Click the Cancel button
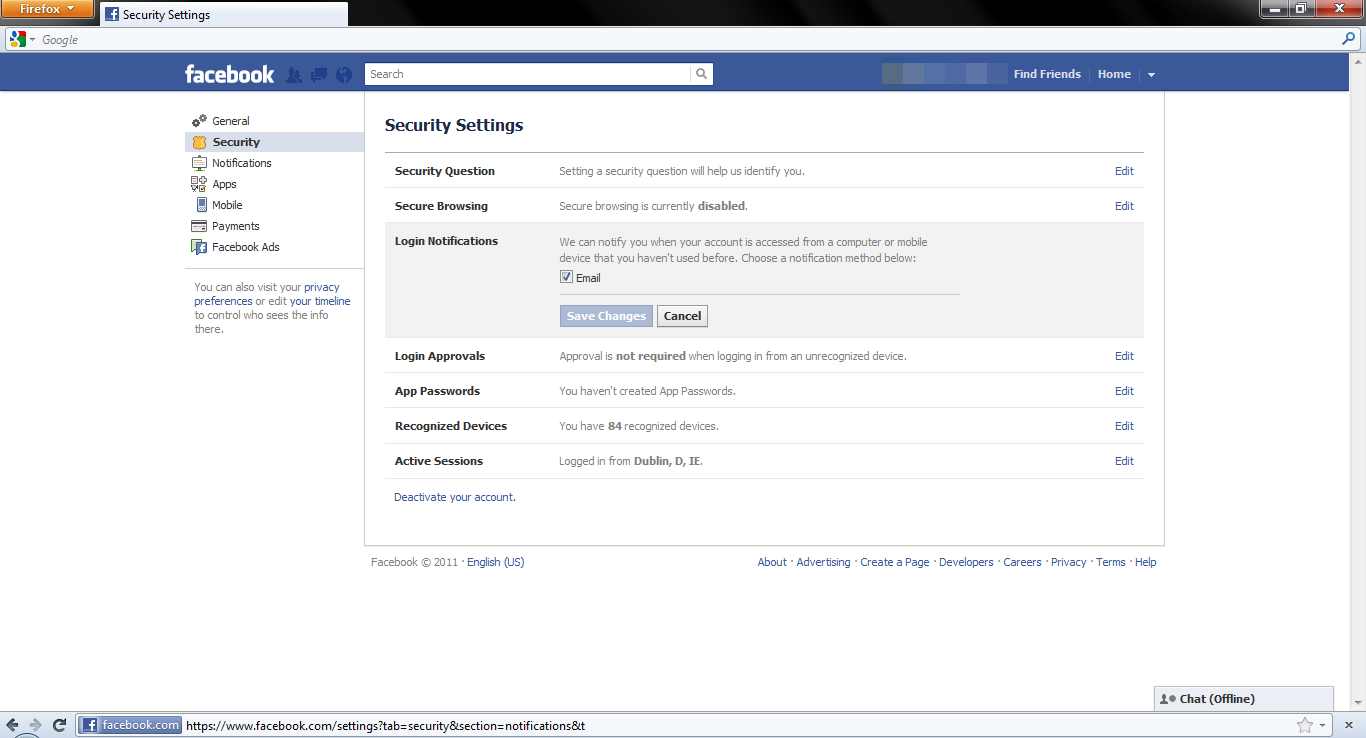The image size is (1366, 738). tap(682, 316)
